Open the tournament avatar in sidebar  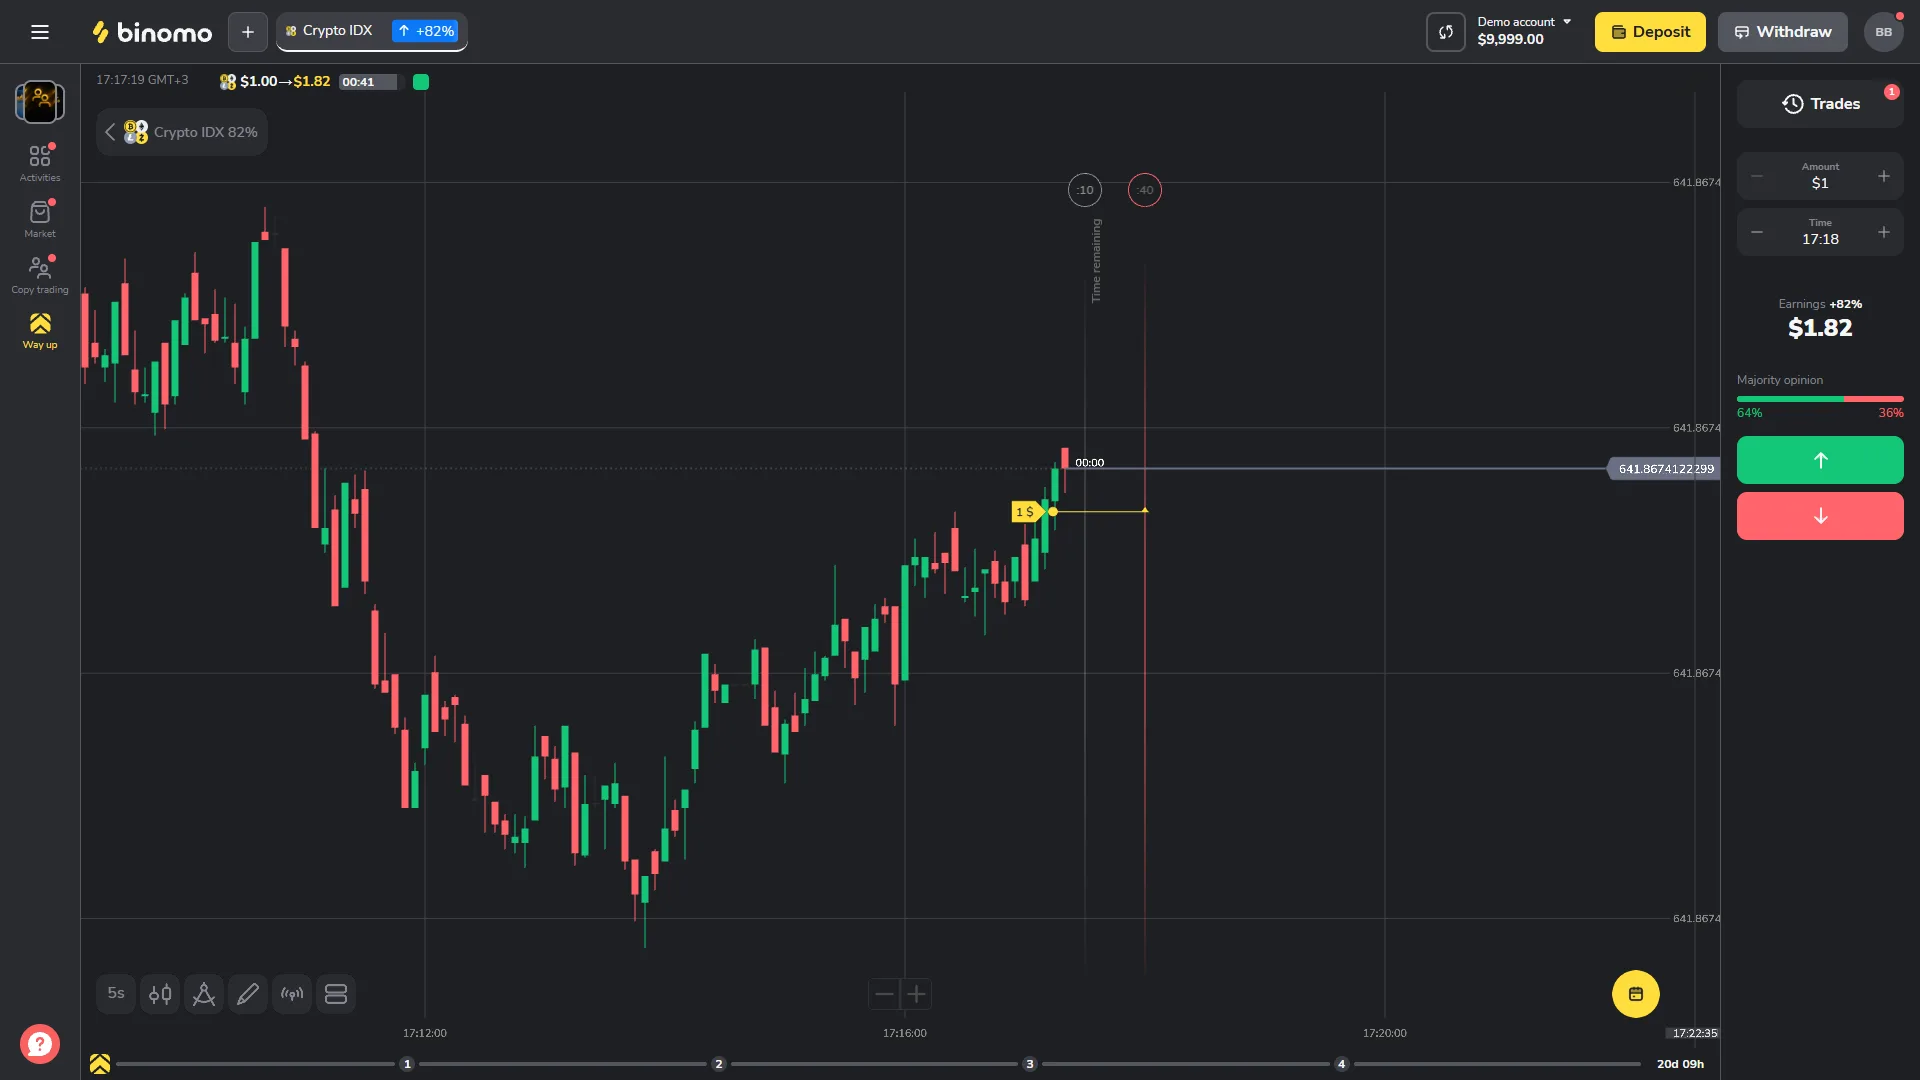pos(40,102)
